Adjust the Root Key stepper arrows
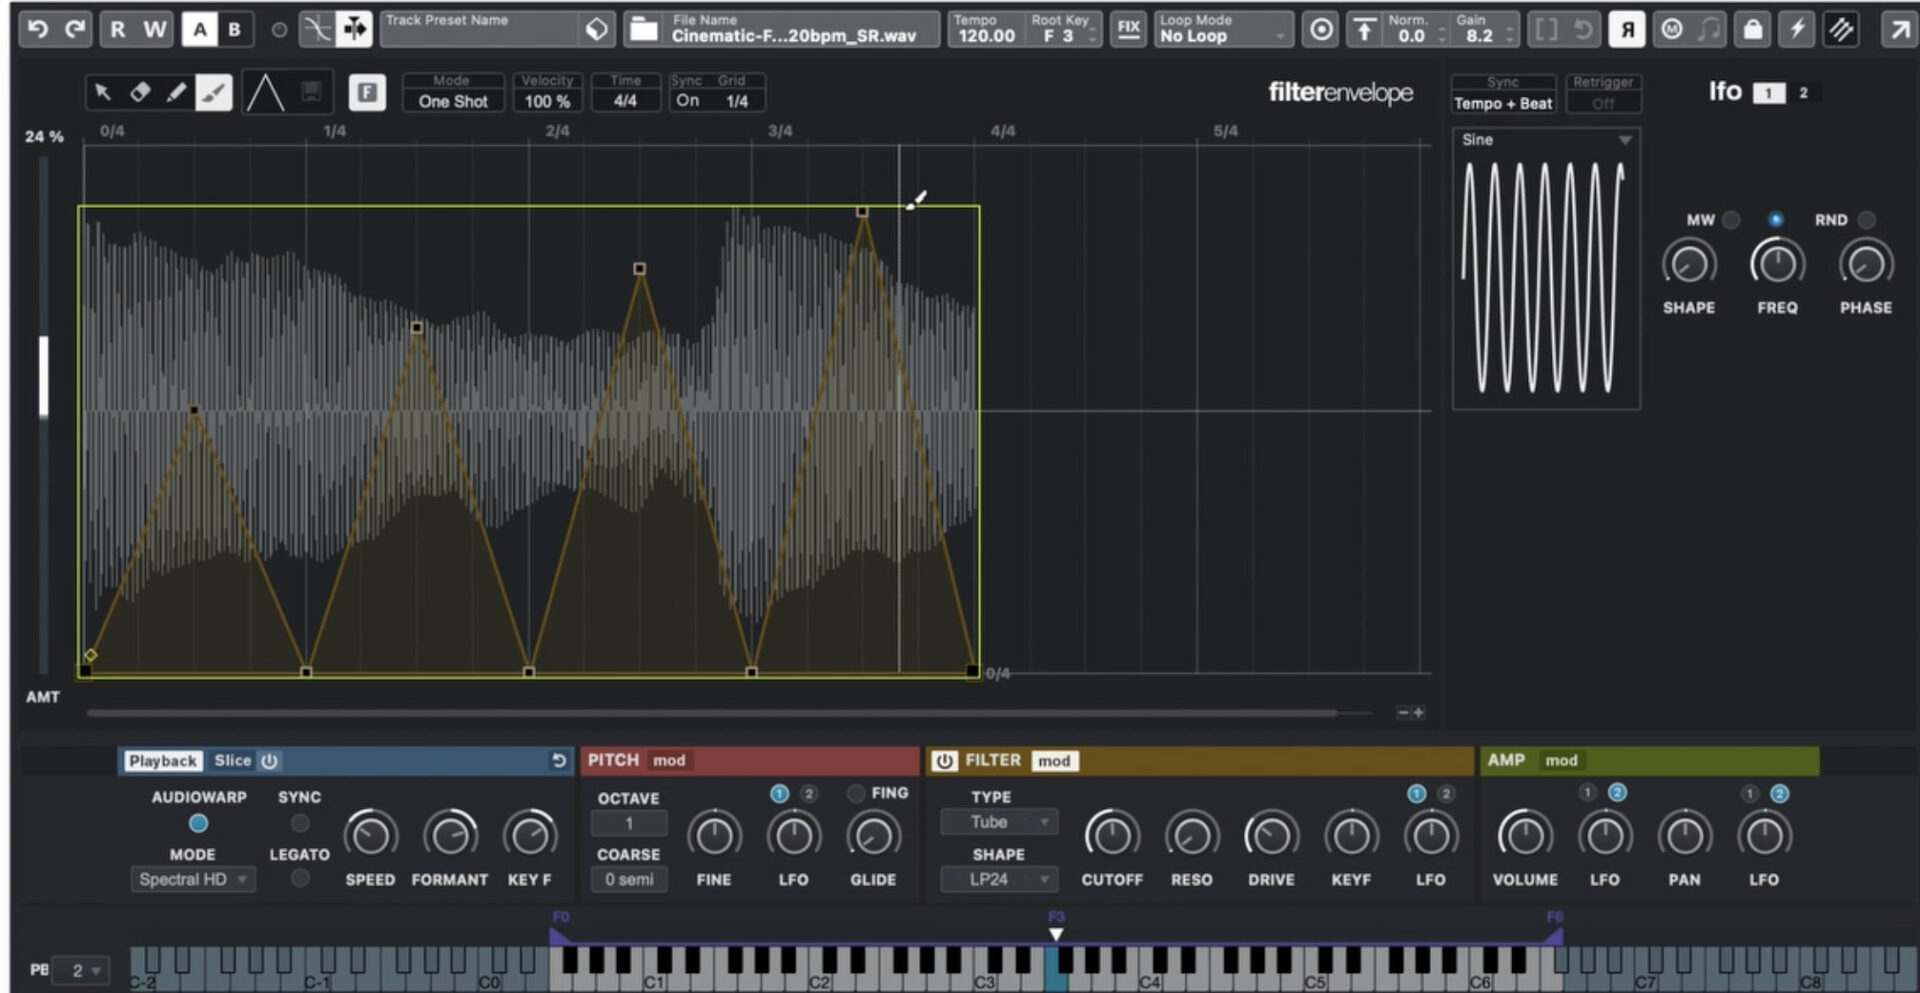Image resolution: width=1920 pixels, height=993 pixels. (1093, 35)
